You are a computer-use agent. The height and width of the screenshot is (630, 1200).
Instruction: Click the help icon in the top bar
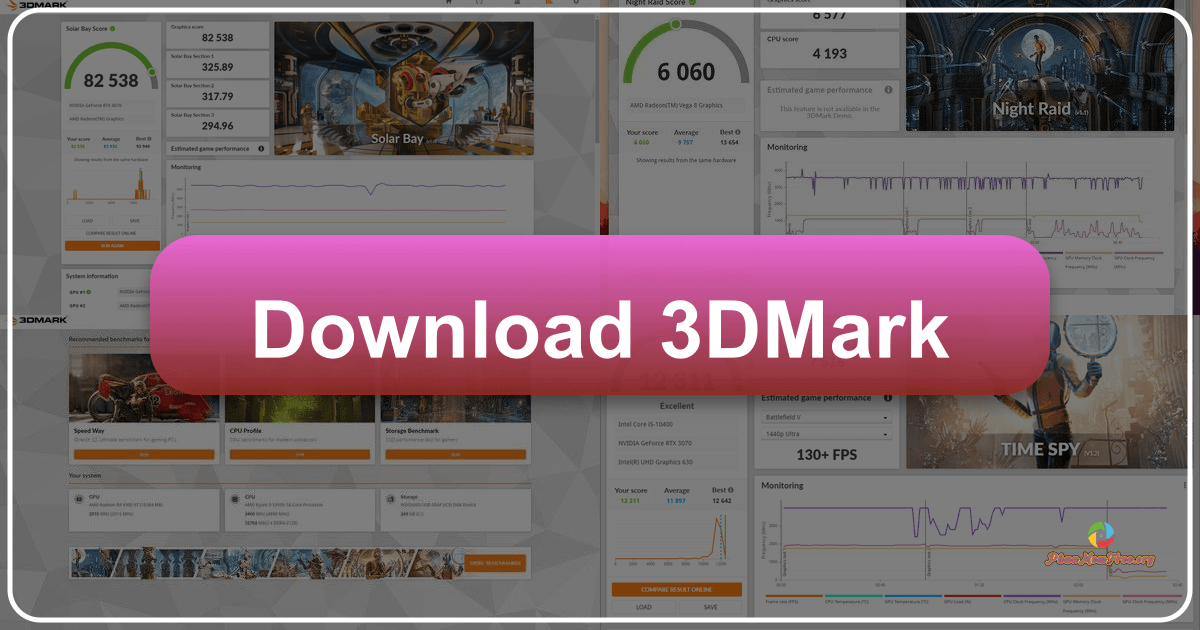point(480,3)
